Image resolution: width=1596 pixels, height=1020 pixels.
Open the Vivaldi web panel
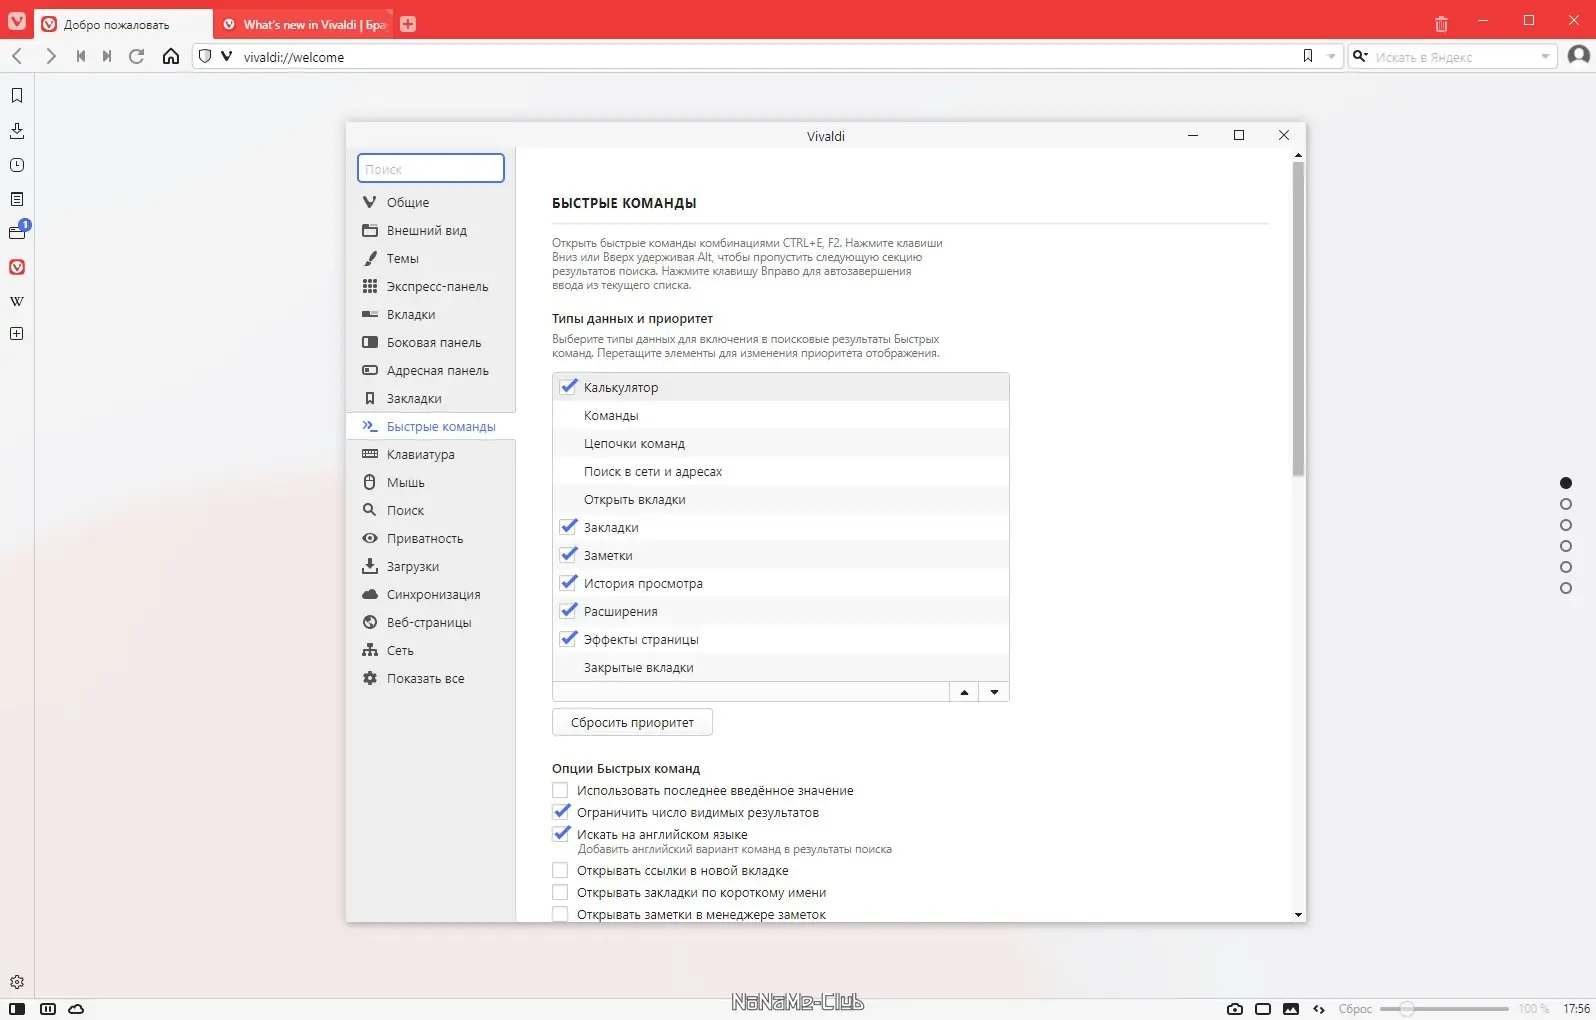coord(17,267)
